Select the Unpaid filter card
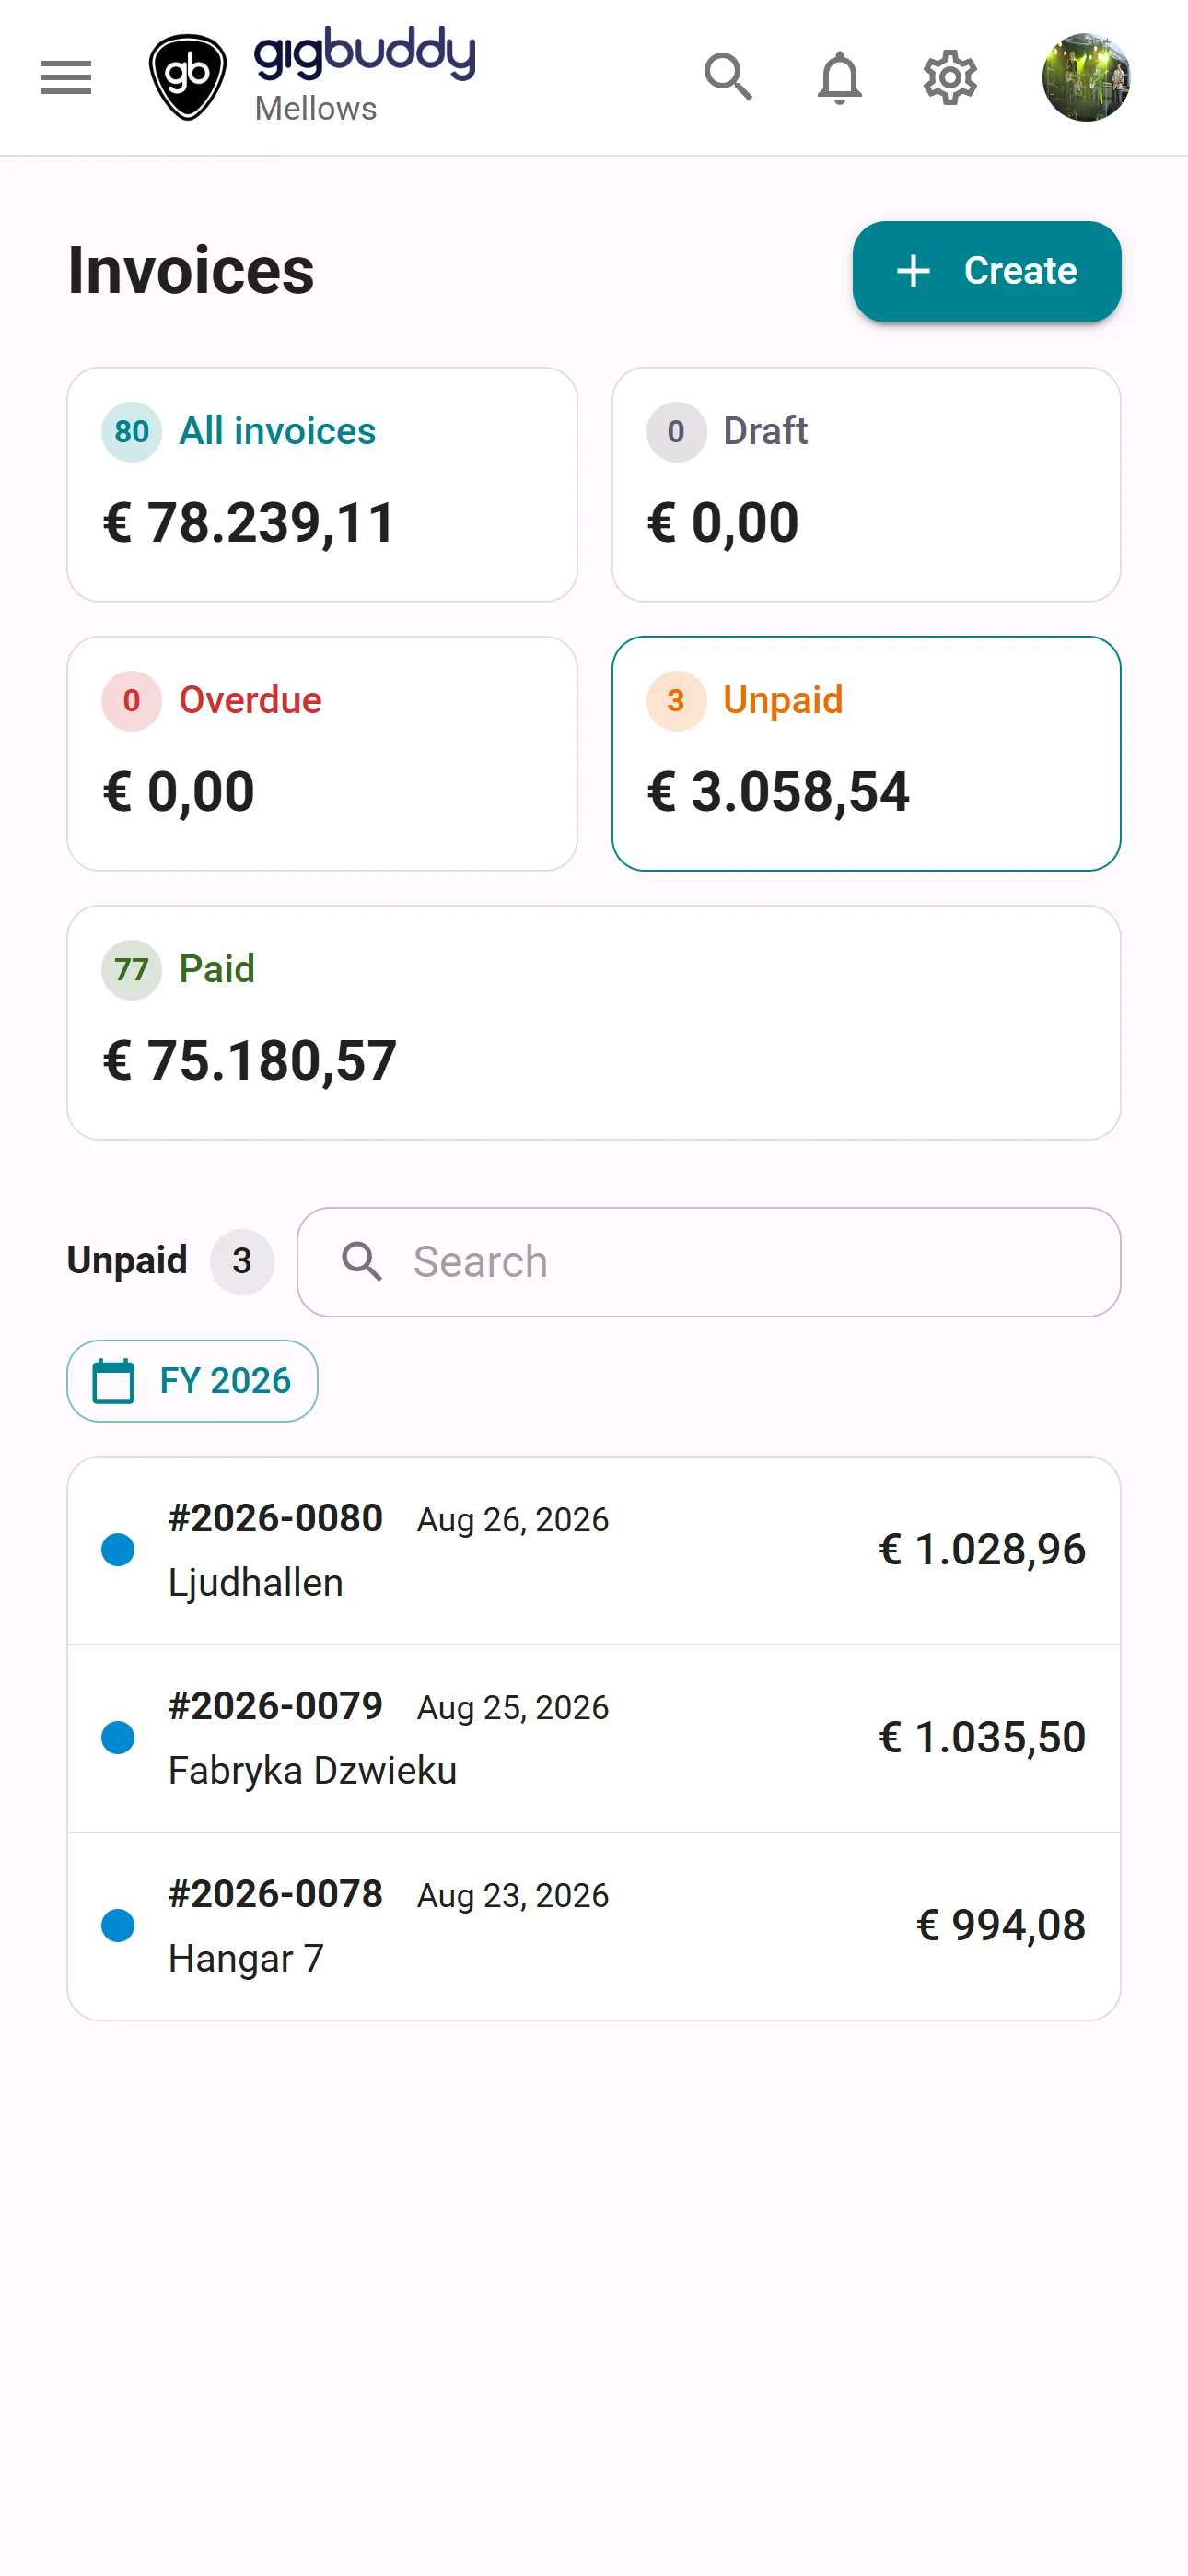The height and width of the screenshot is (2576, 1188). [x=866, y=753]
